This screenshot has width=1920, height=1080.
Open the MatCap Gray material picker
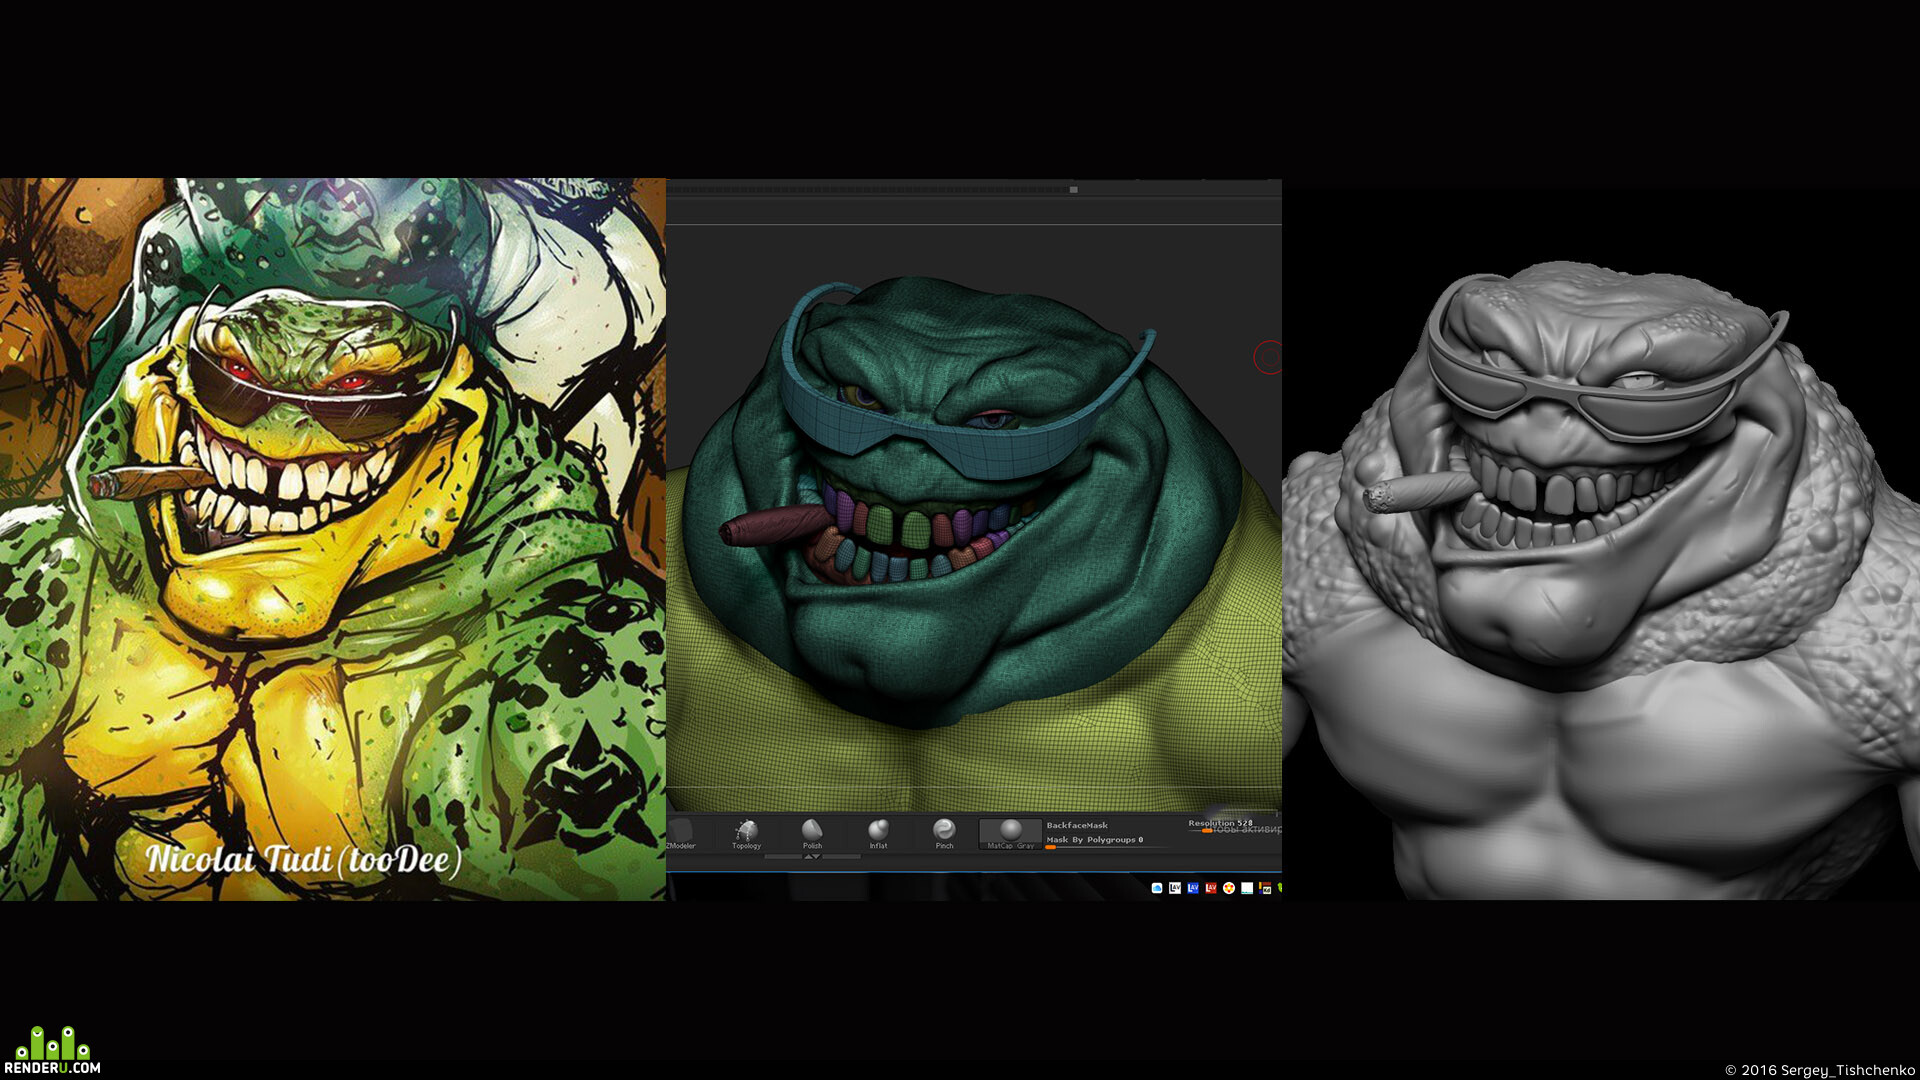point(1010,834)
